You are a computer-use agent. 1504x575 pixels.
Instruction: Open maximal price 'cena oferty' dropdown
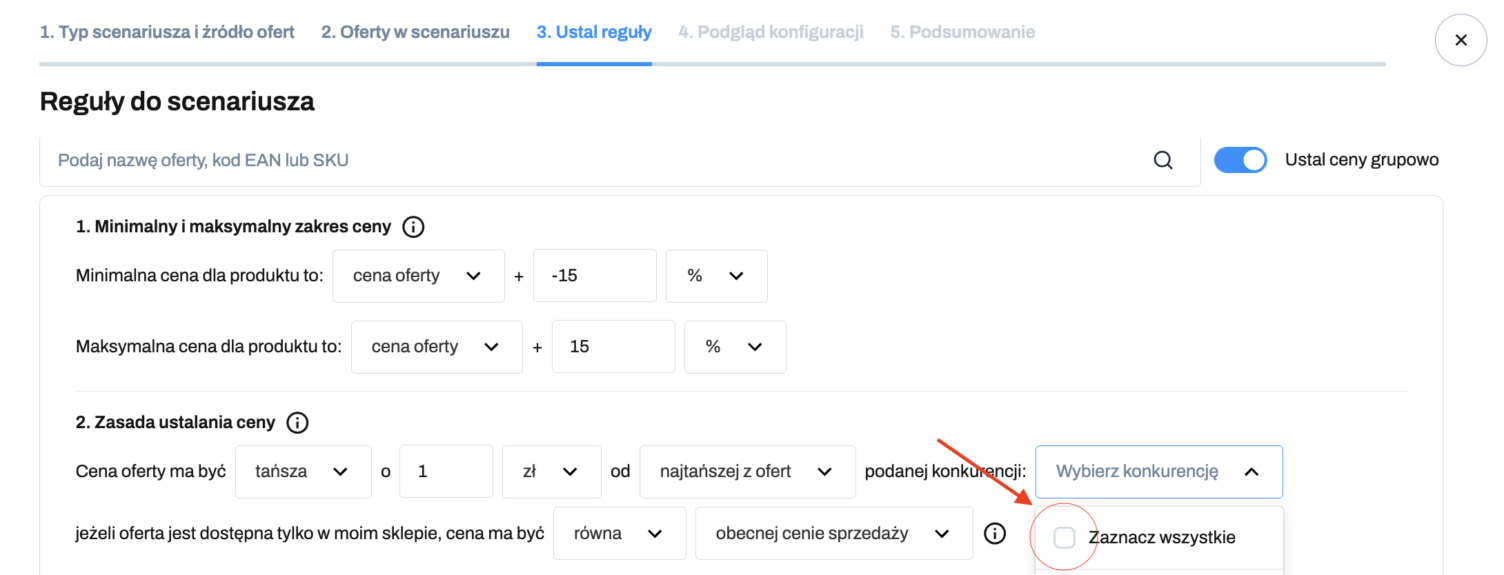436,347
